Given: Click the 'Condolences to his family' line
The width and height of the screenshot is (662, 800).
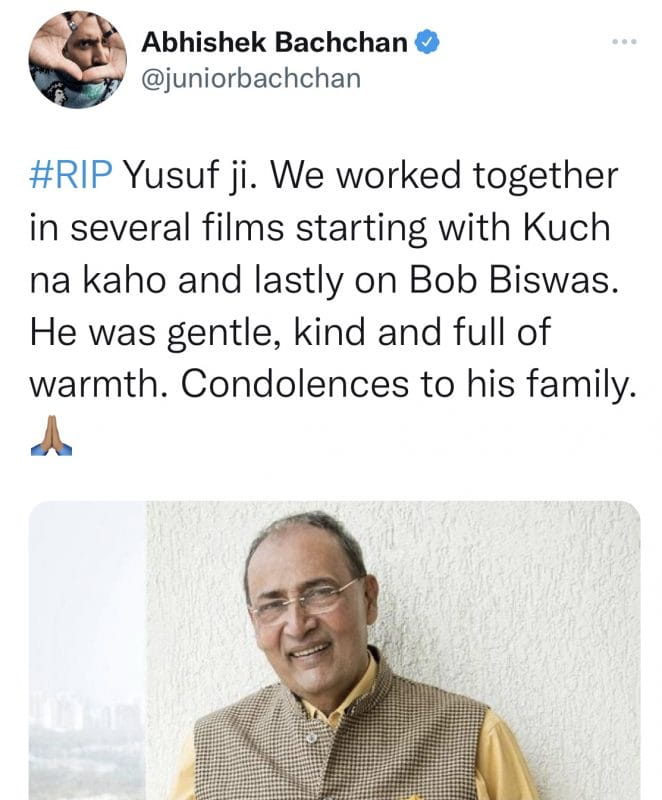Looking at the screenshot, I should tap(409, 383).
